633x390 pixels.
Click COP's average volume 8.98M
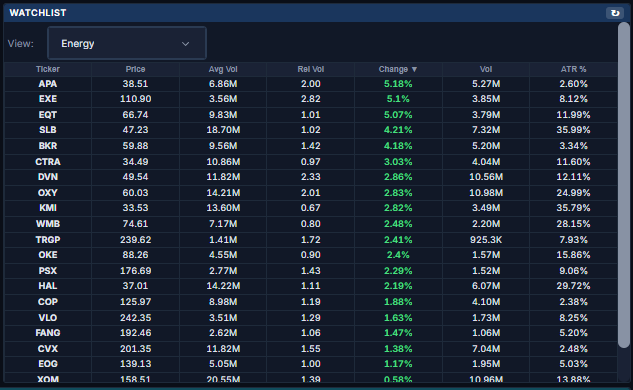[223, 302]
